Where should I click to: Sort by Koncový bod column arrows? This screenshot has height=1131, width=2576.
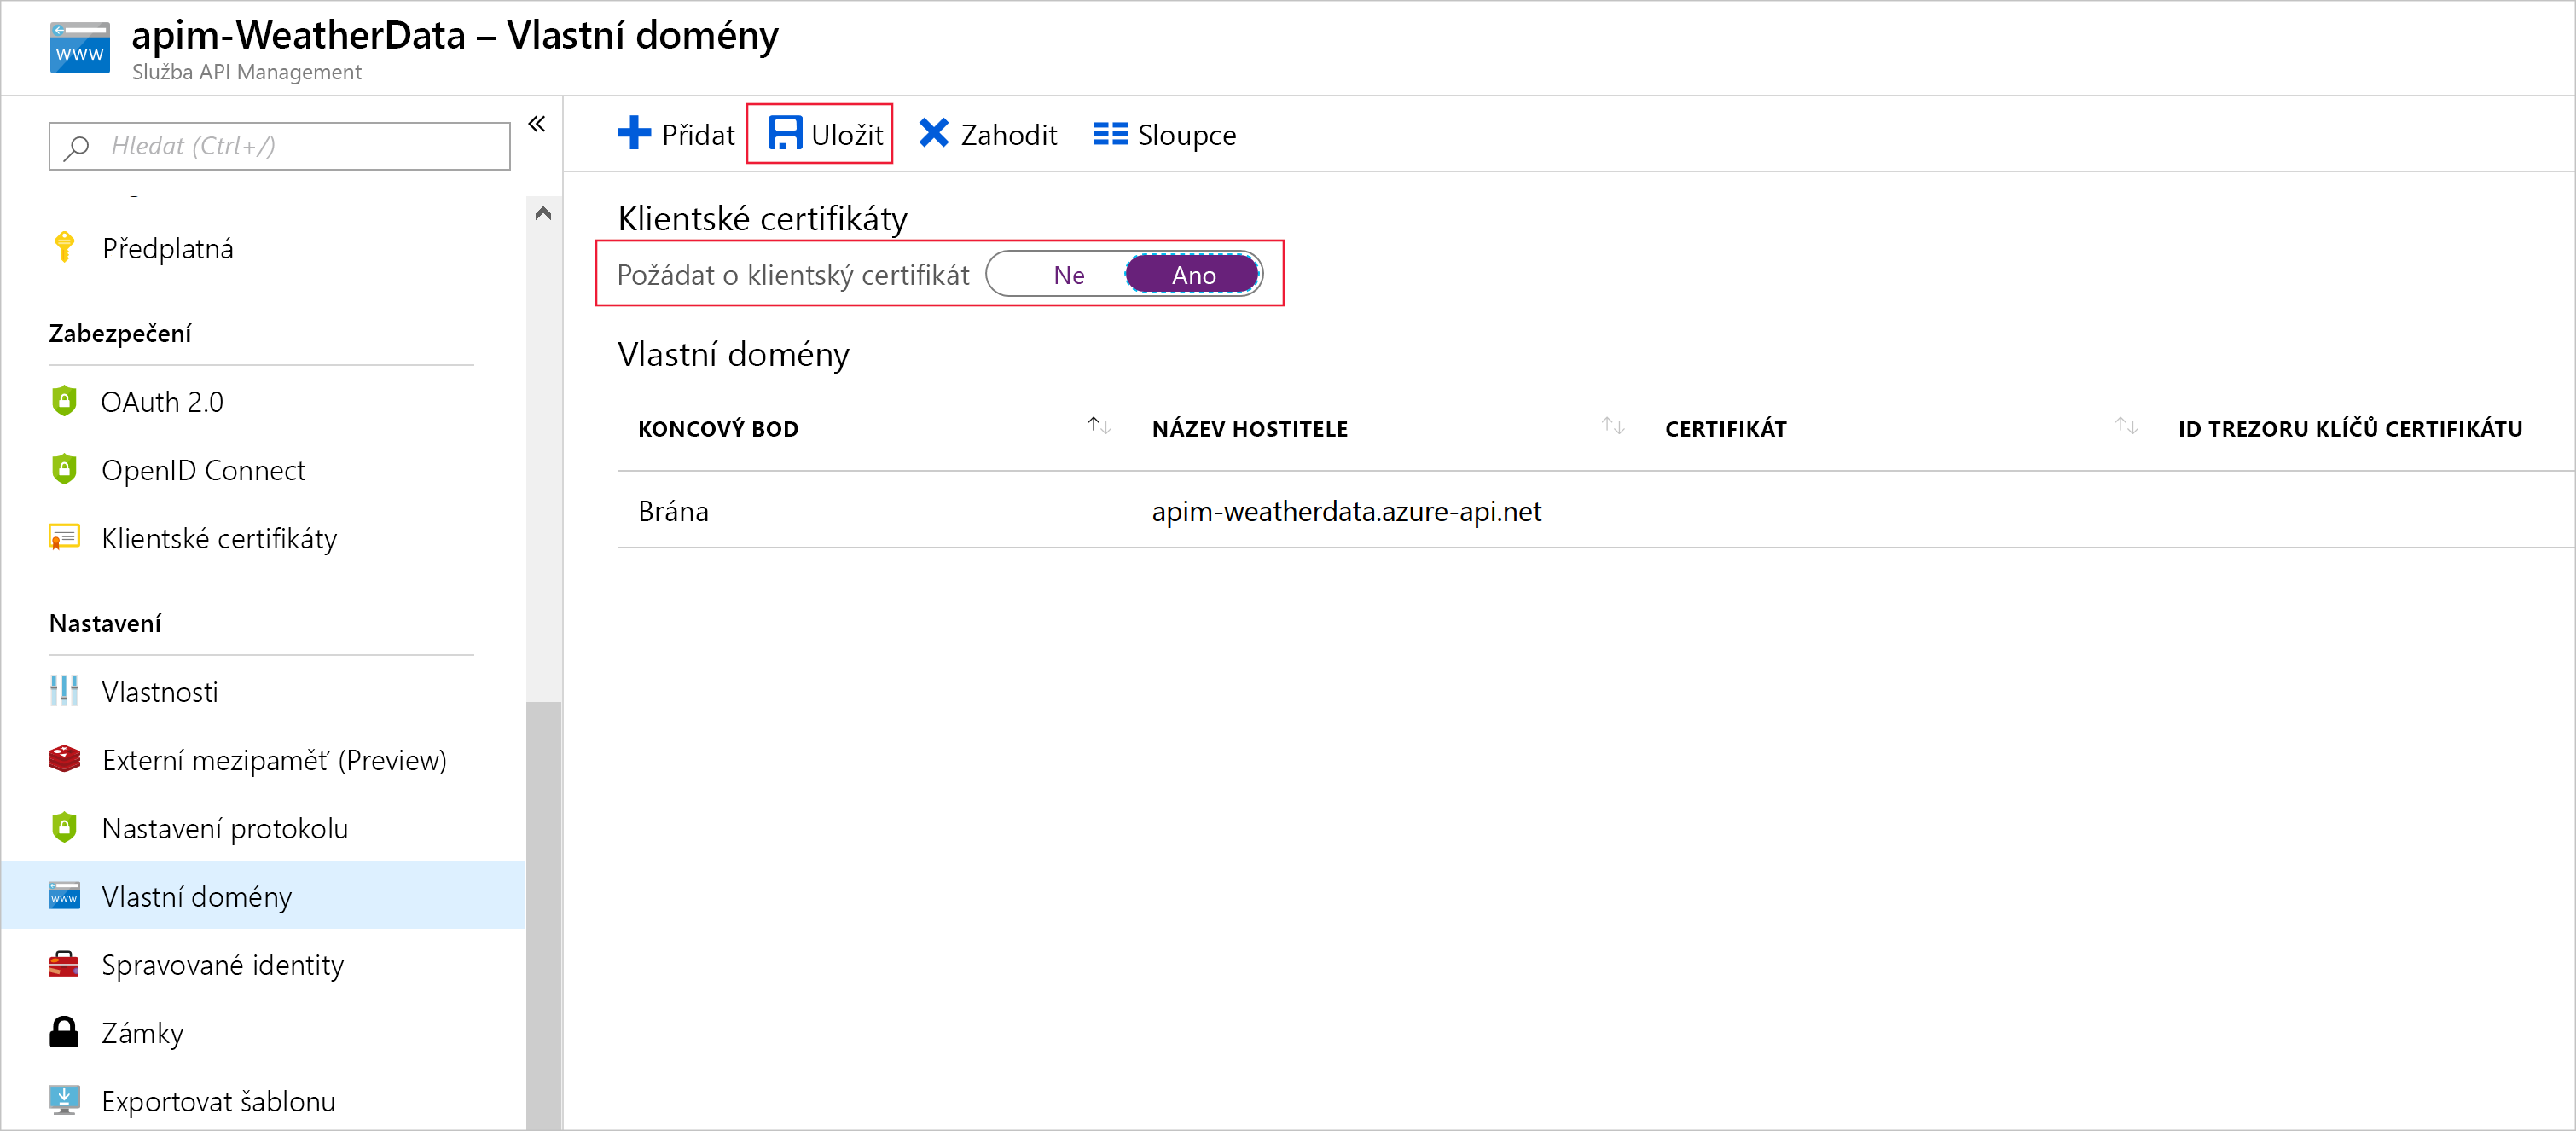point(1099,427)
